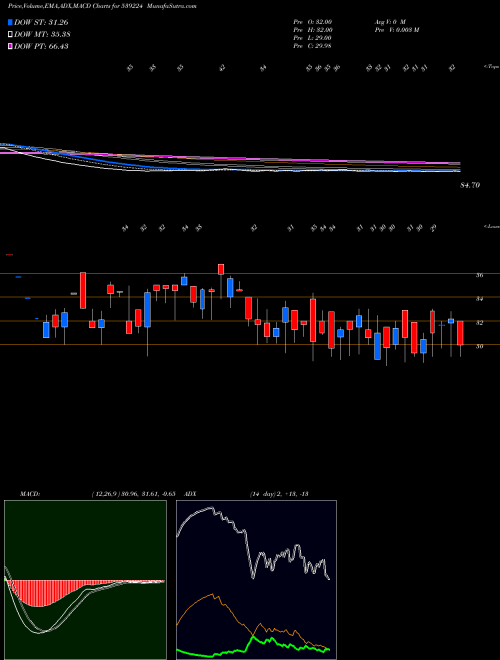The image size is (500, 660).
Task: Click the Pre C: 29.98 close value
Action: coord(313,46)
